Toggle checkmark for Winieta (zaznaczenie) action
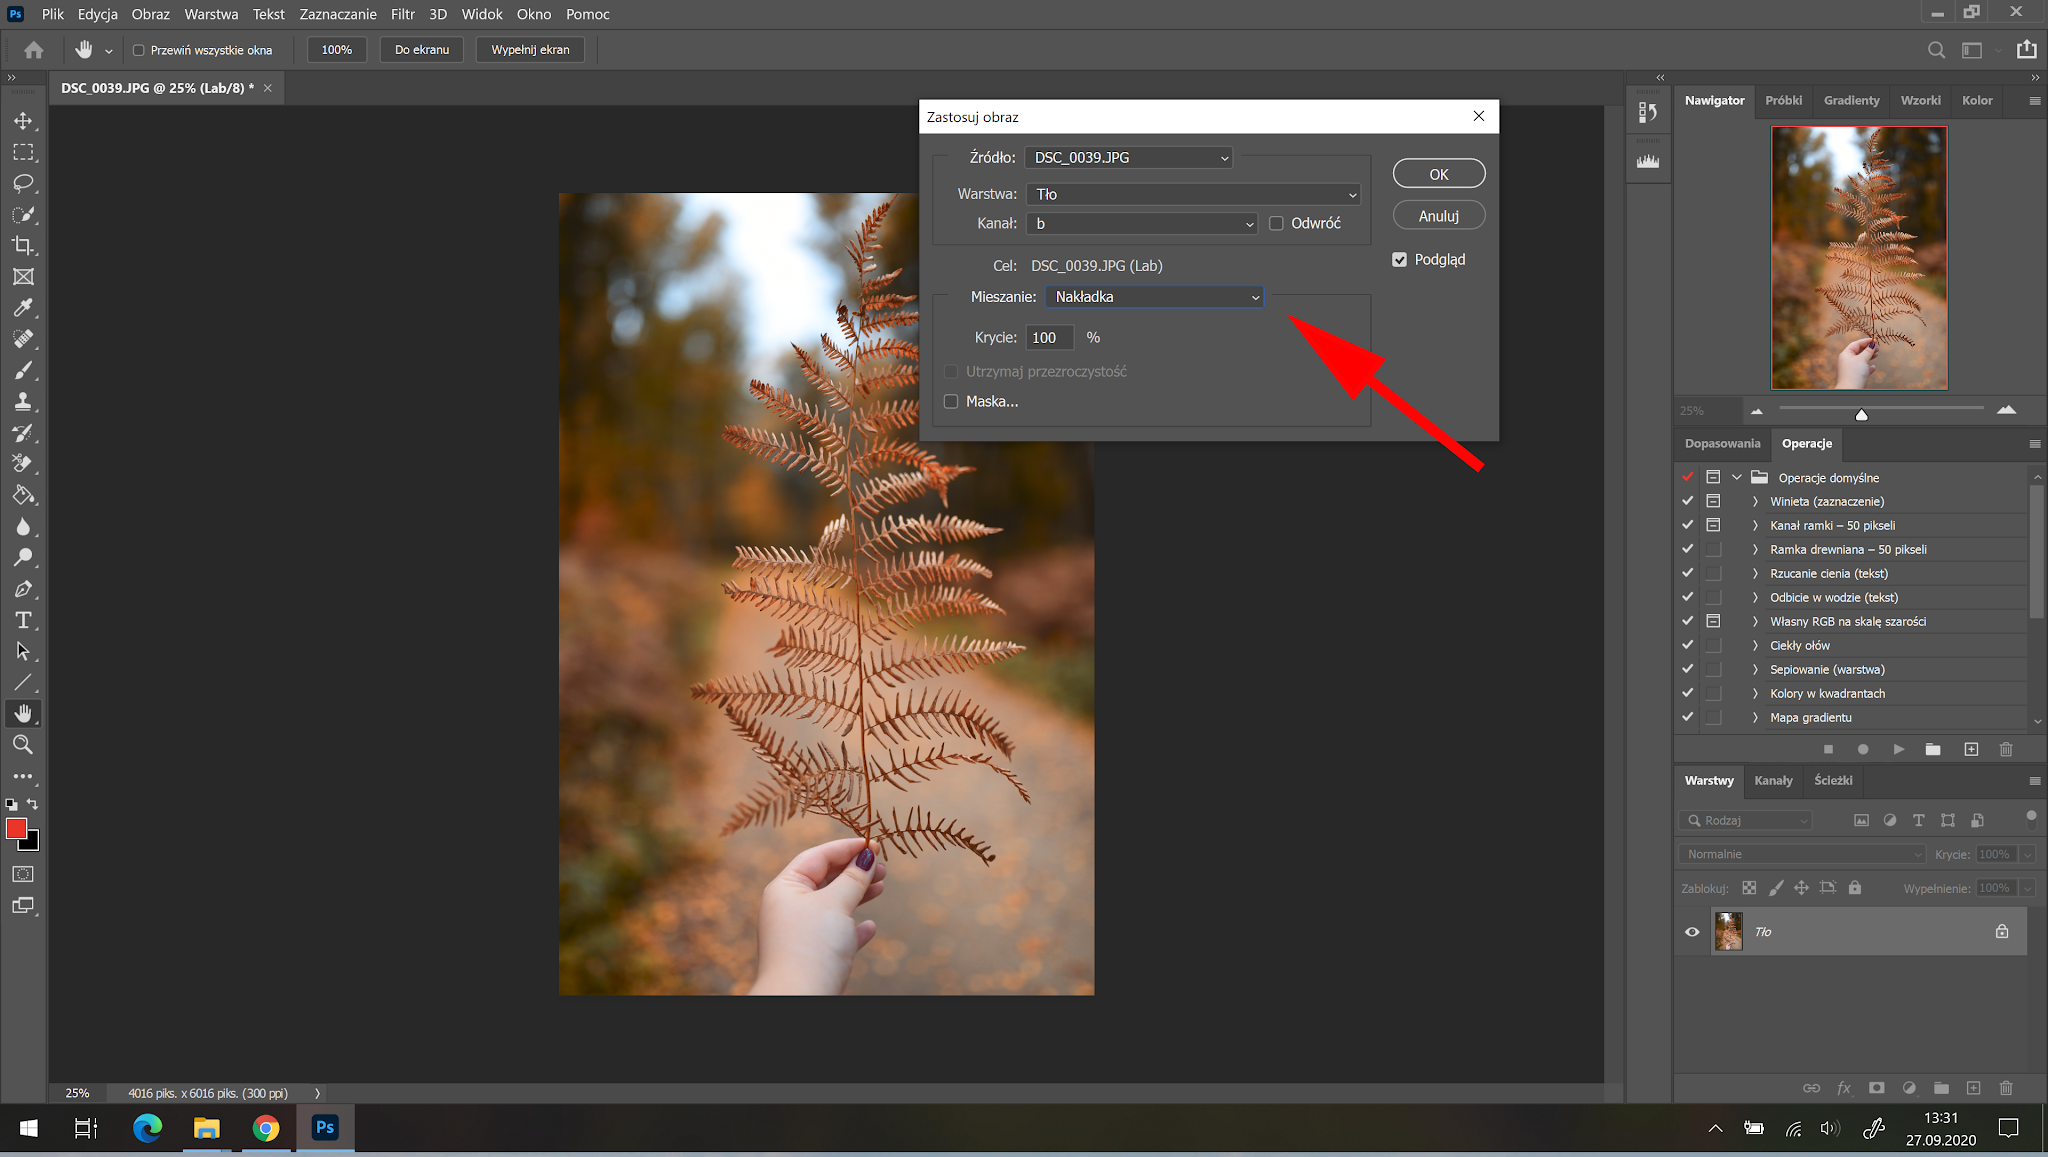Image resolution: width=2048 pixels, height=1157 pixels. coord(1688,501)
